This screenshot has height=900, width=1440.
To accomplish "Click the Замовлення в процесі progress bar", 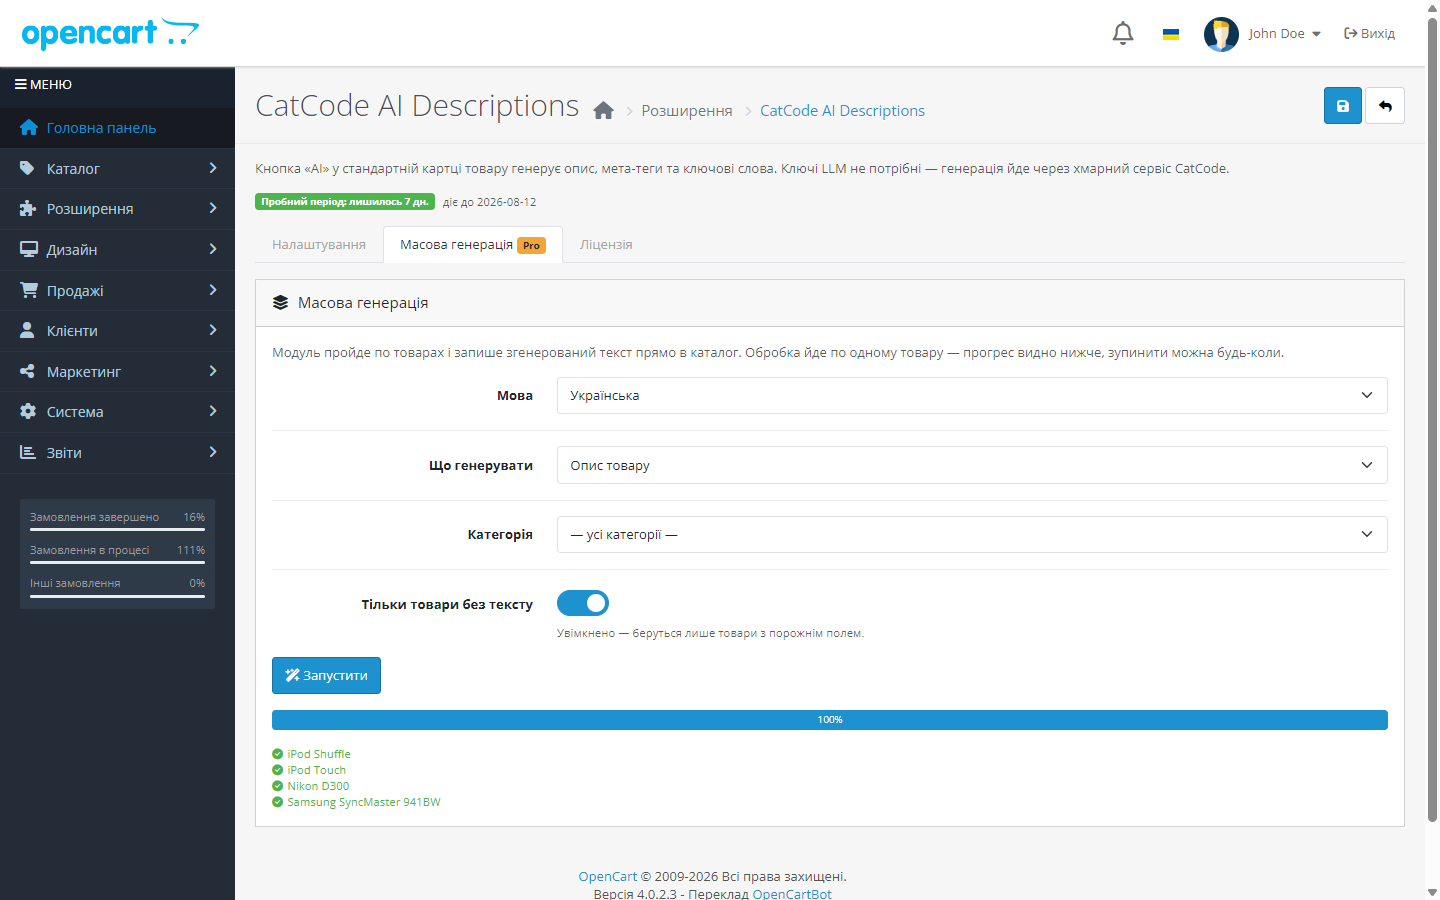I will 117,563.
